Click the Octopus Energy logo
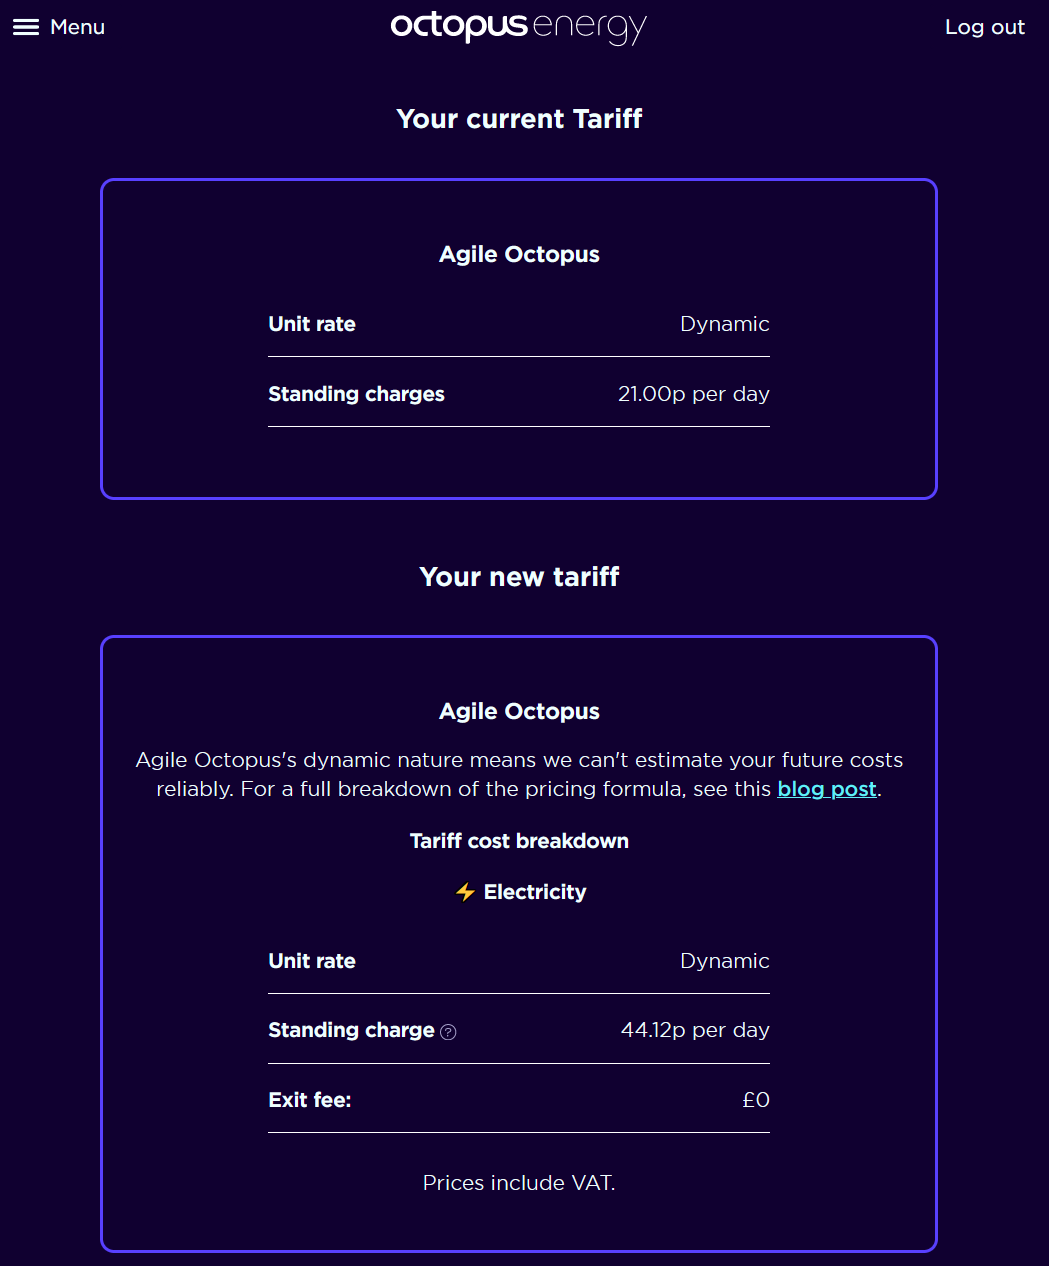The height and width of the screenshot is (1266, 1049). [519, 27]
